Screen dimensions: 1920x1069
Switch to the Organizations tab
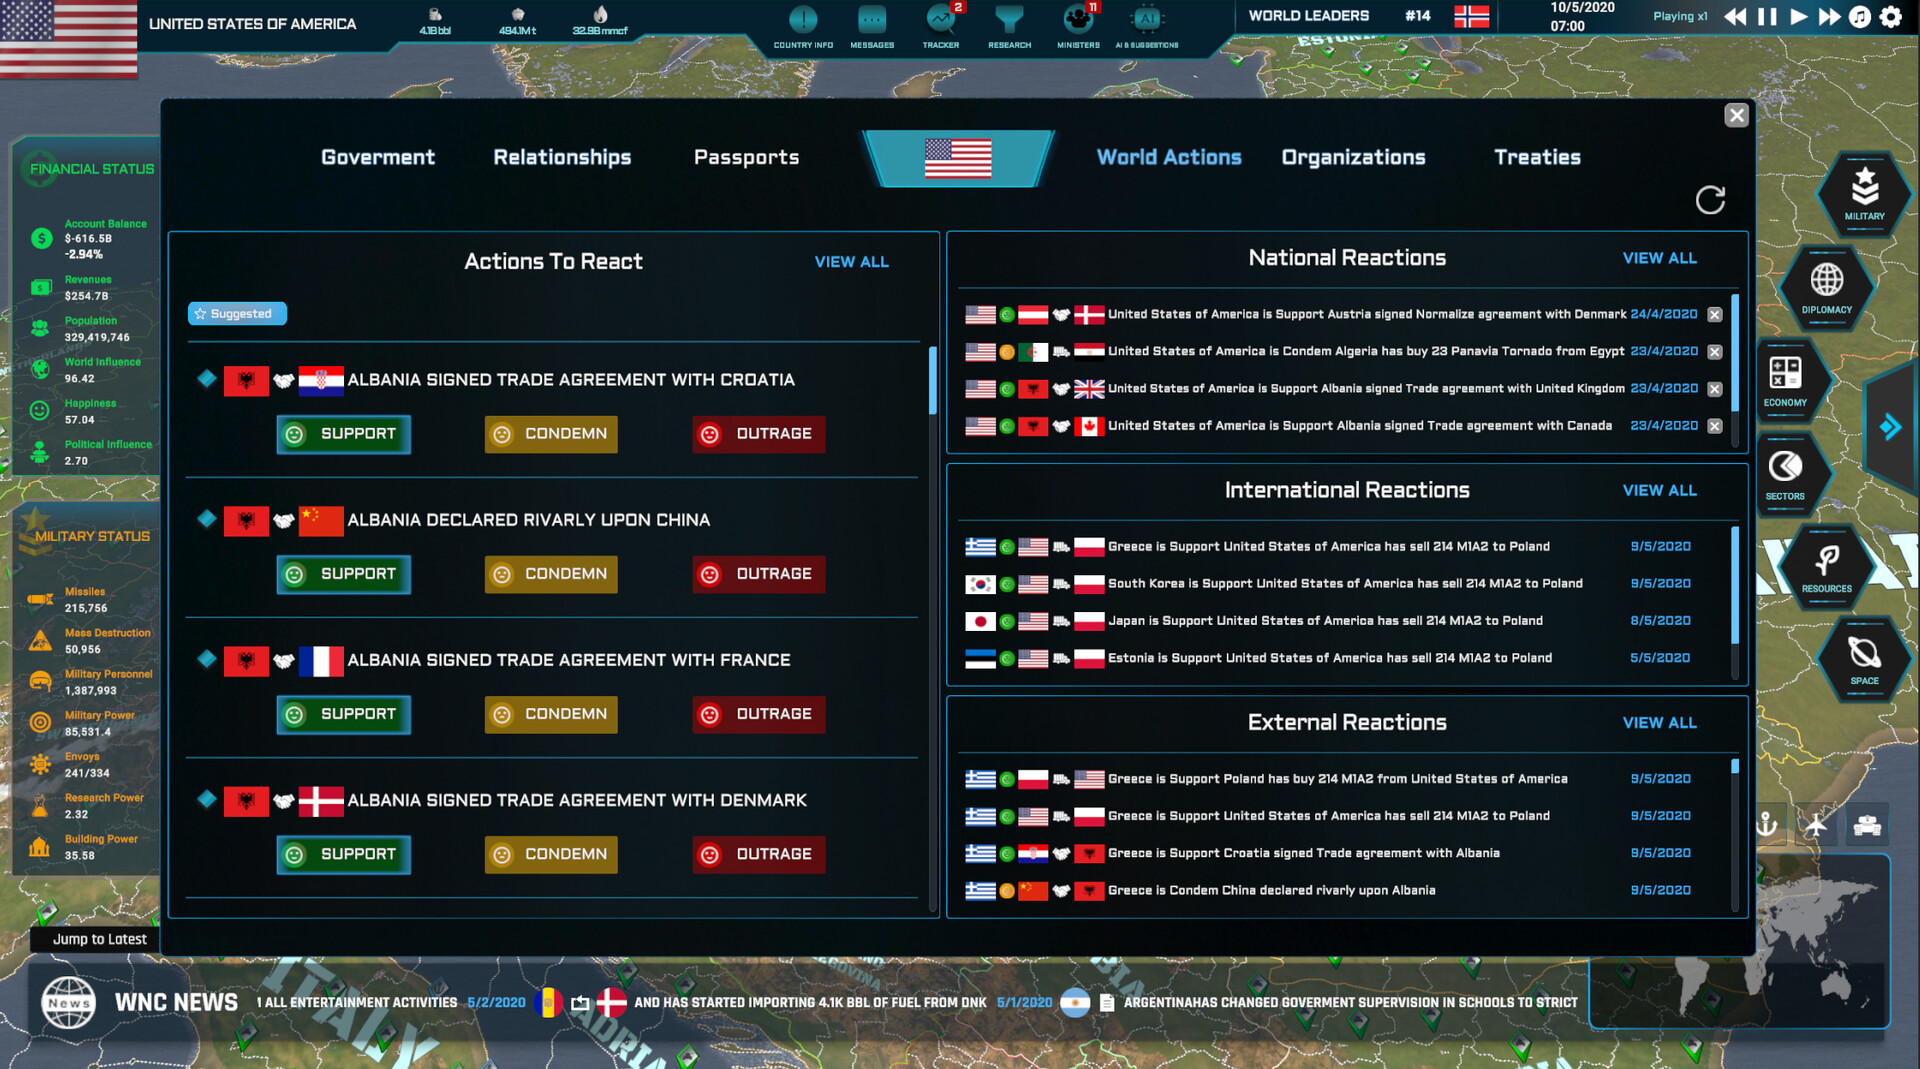[x=1353, y=157]
